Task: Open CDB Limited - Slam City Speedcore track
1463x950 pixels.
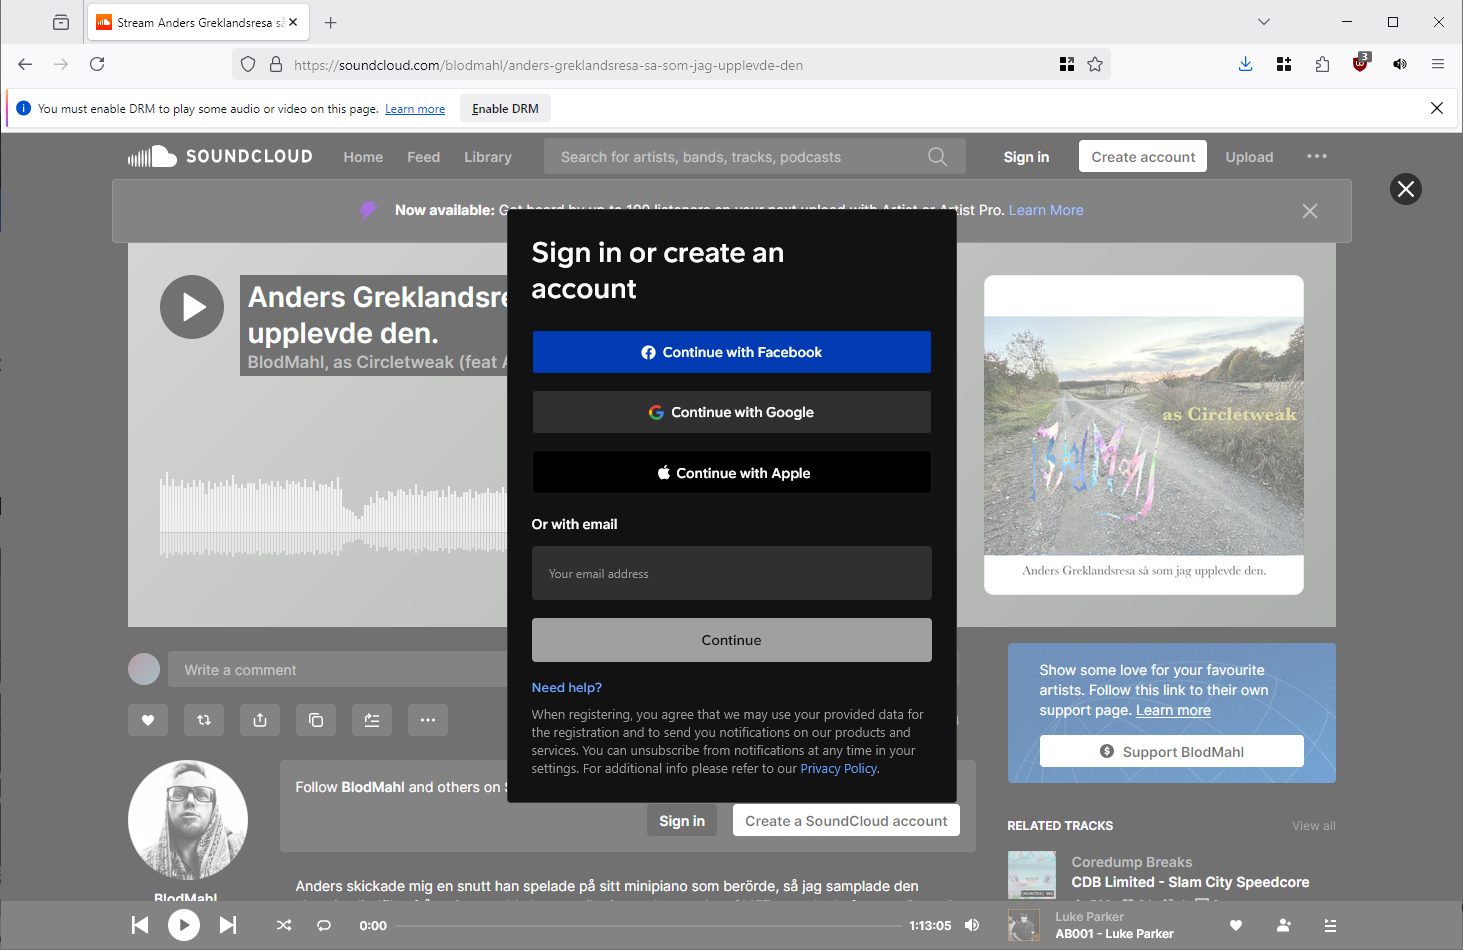Action: (x=1190, y=882)
